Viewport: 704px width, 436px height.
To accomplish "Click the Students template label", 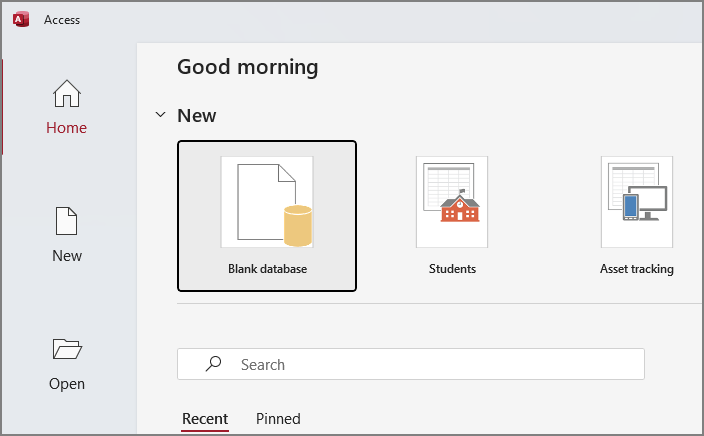I will pyautogui.click(x=452, y=269).
